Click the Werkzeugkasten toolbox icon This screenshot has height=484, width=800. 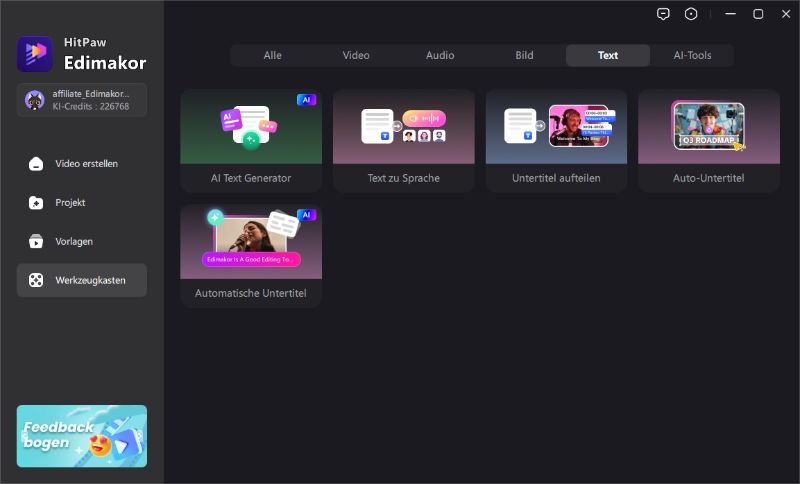point(36,281)
